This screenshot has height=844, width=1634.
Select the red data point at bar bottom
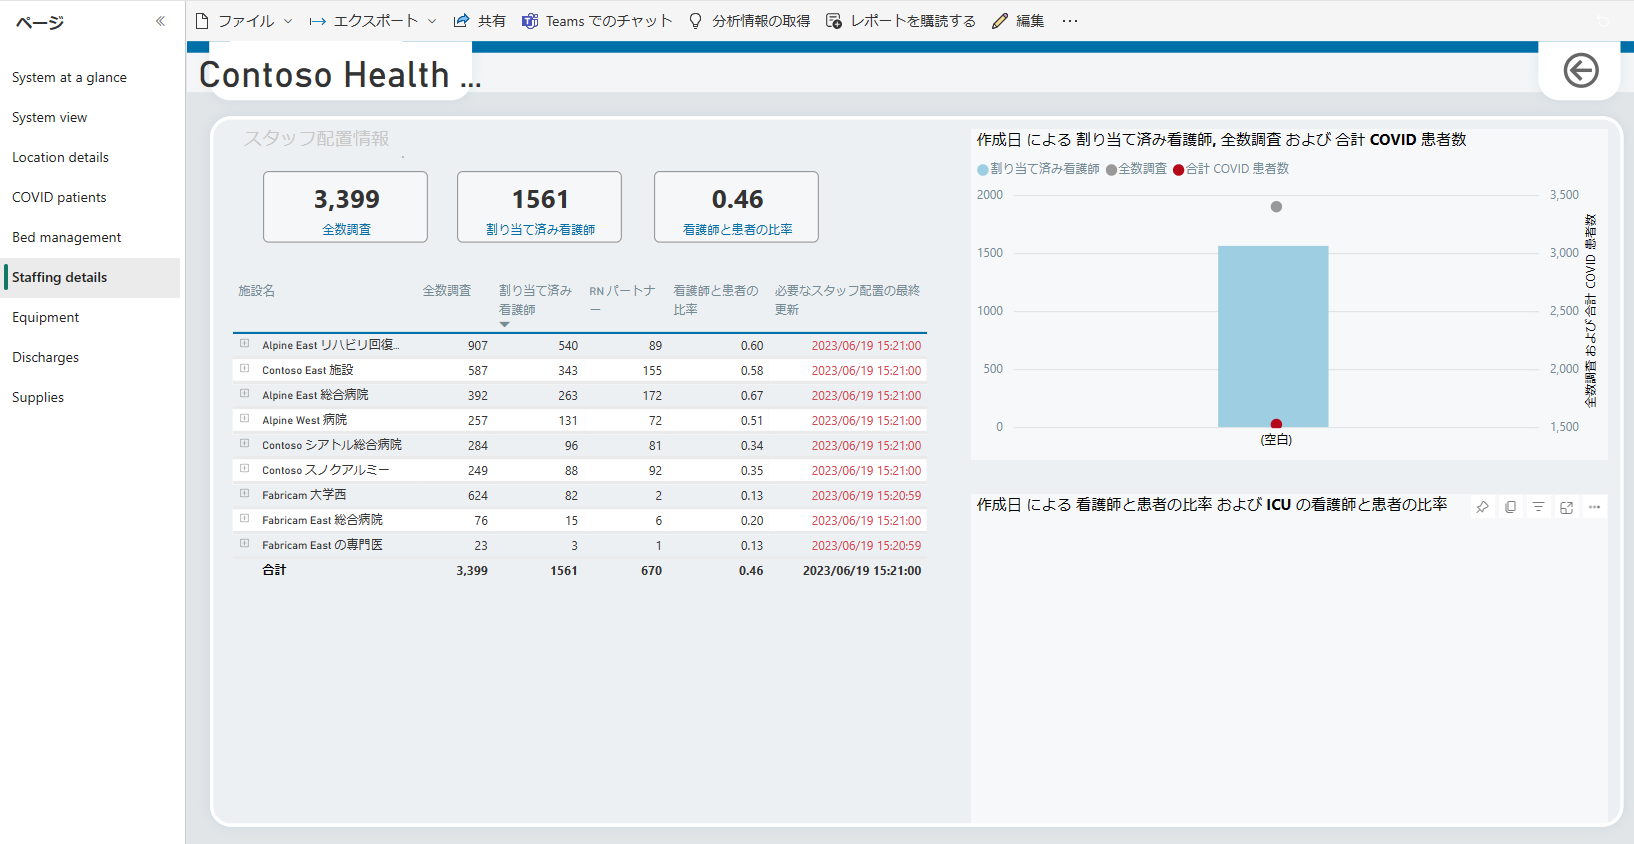(x=1276, y=424)
